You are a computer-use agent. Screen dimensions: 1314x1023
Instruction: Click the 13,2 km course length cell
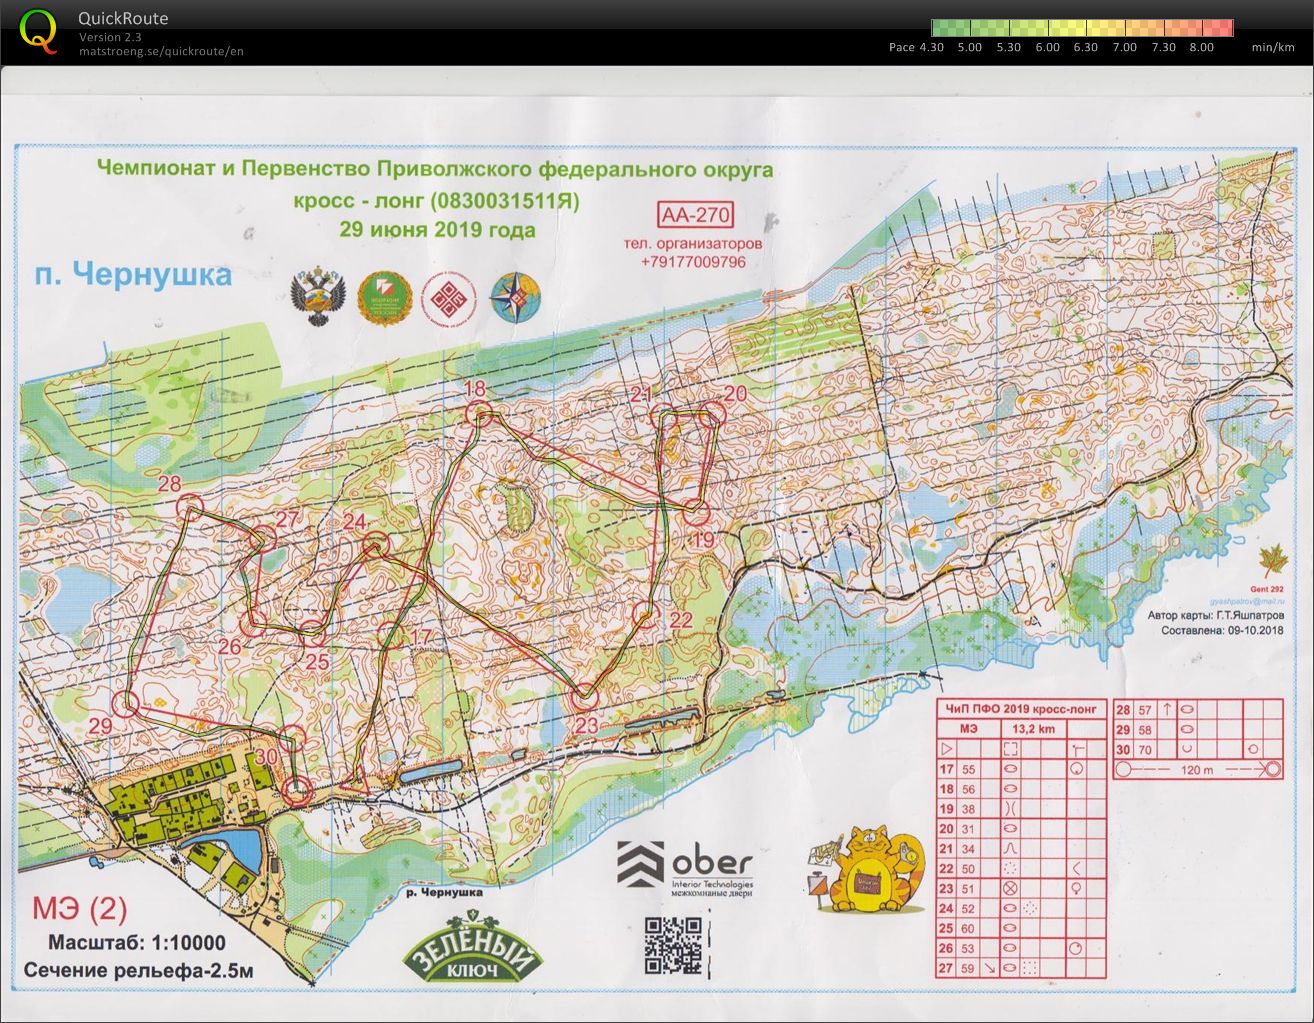coord(1033,729)
